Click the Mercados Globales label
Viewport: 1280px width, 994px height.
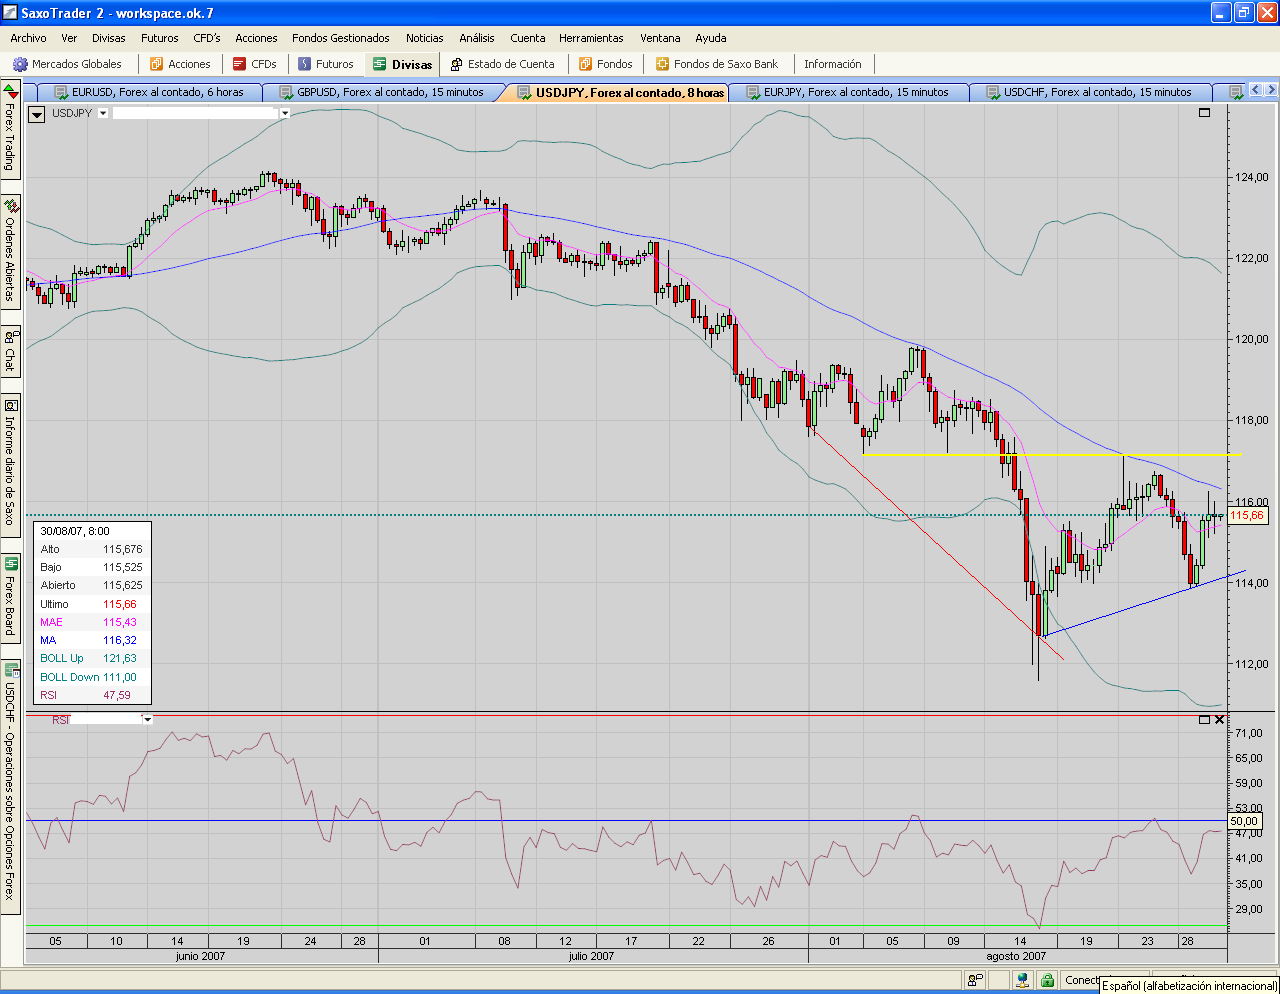(77, 64)
